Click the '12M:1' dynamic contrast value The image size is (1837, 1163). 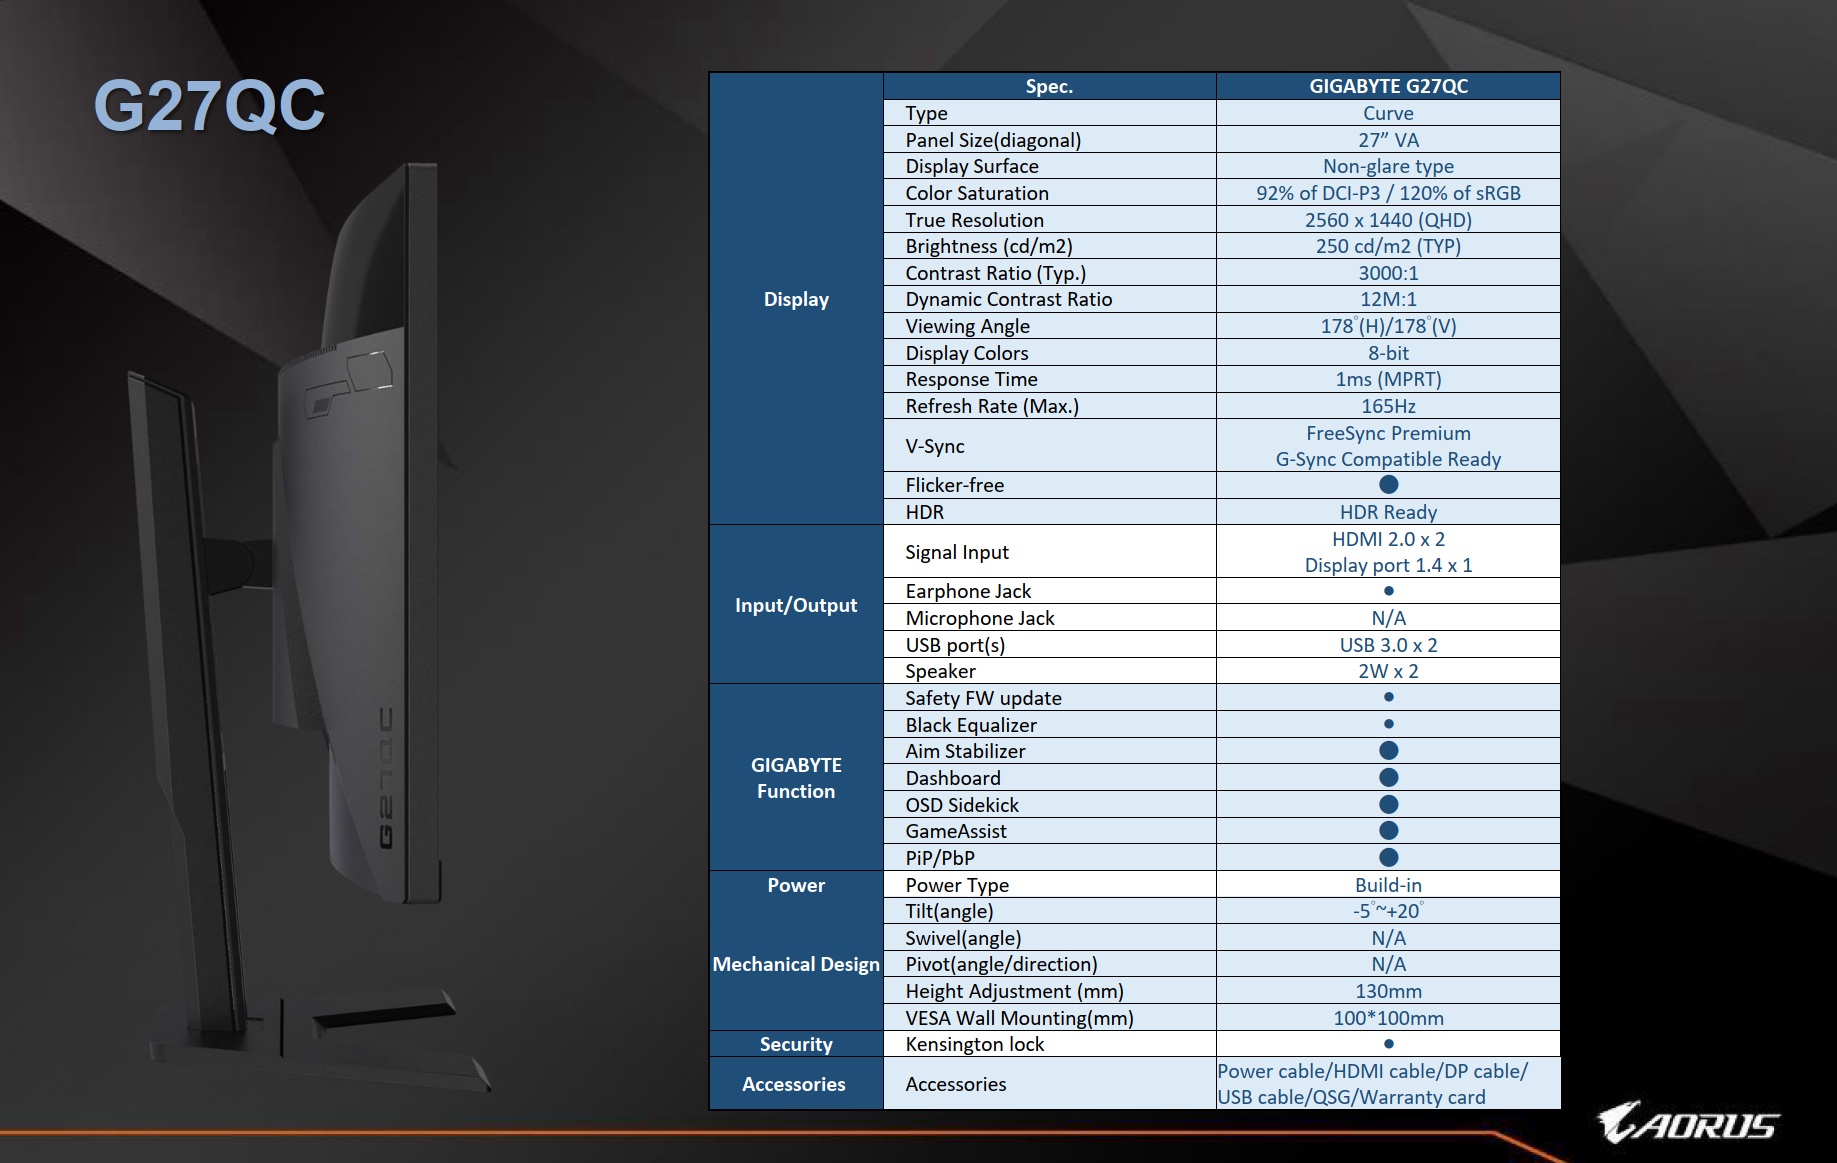[x=1388, y=299]
